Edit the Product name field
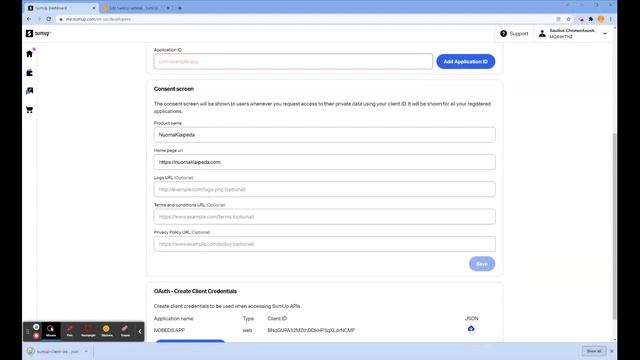The height and width of the screenshot is (360, 640). 324,135
